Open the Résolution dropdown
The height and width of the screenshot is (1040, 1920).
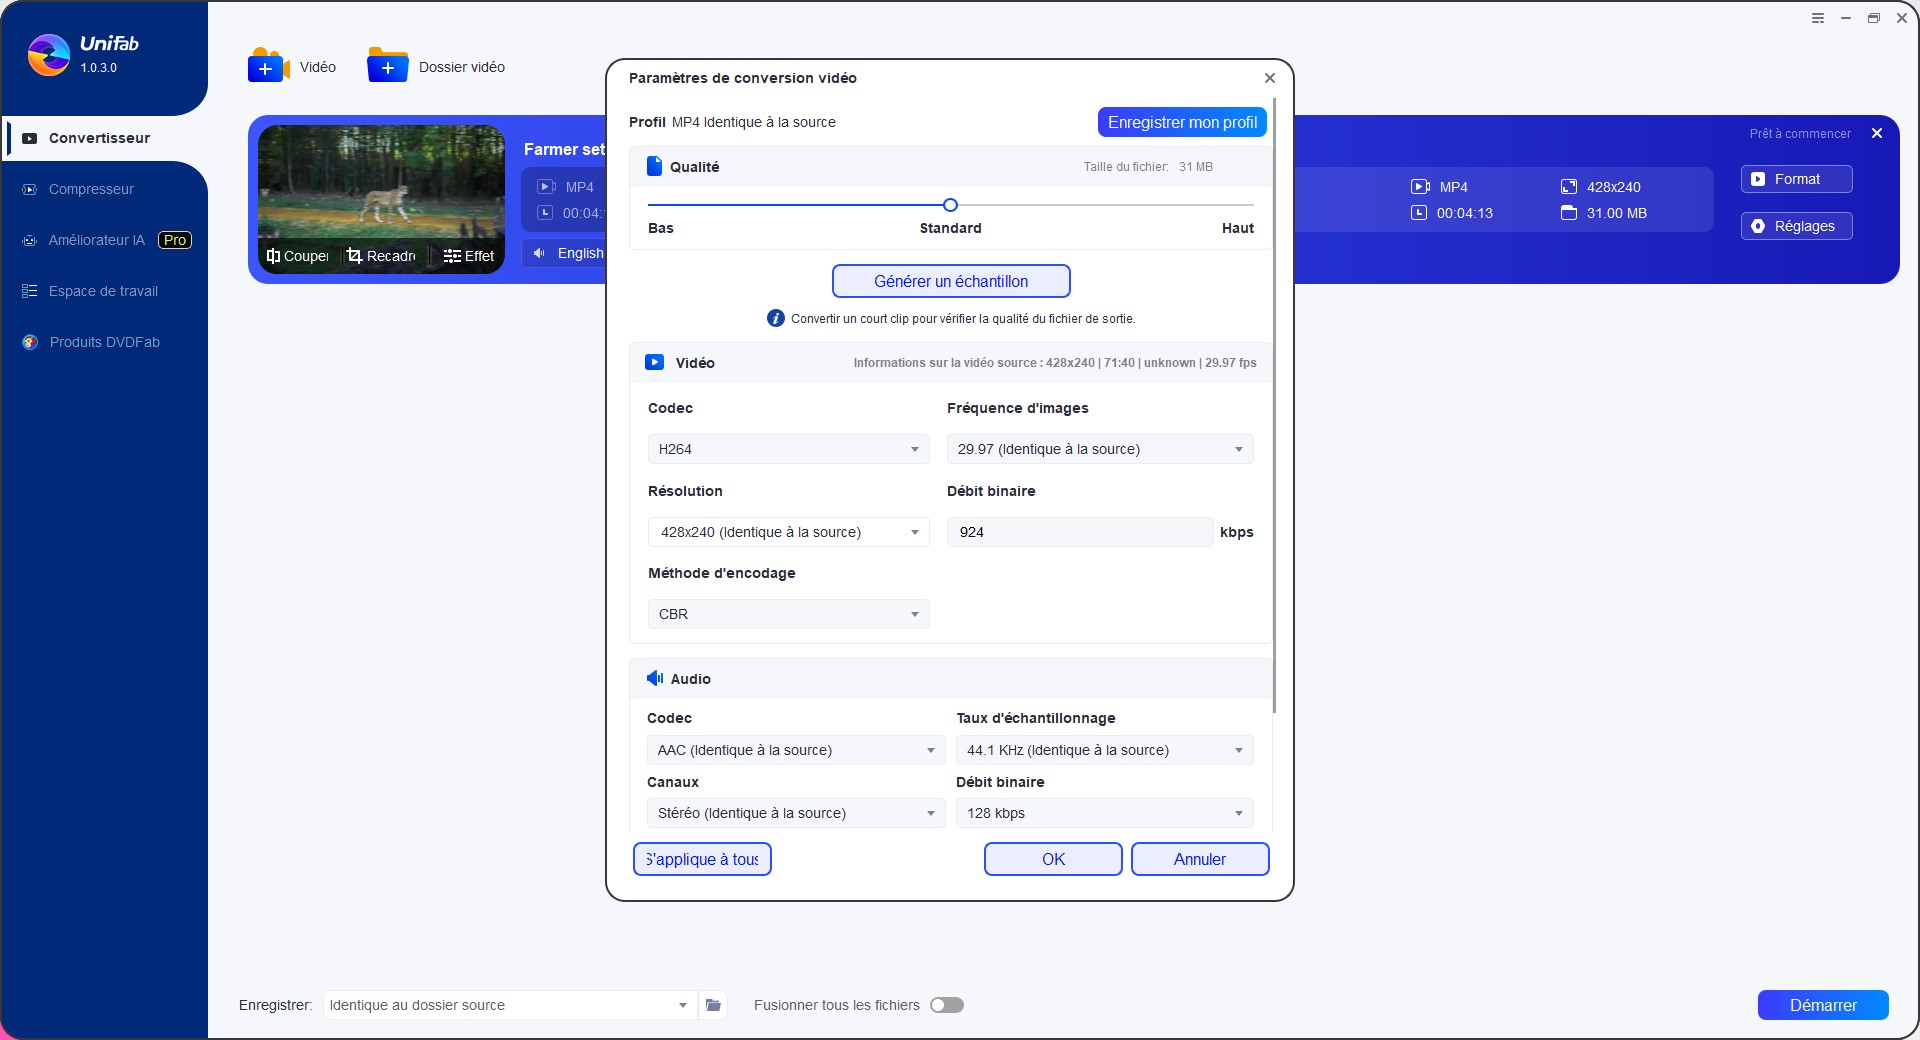788,532
